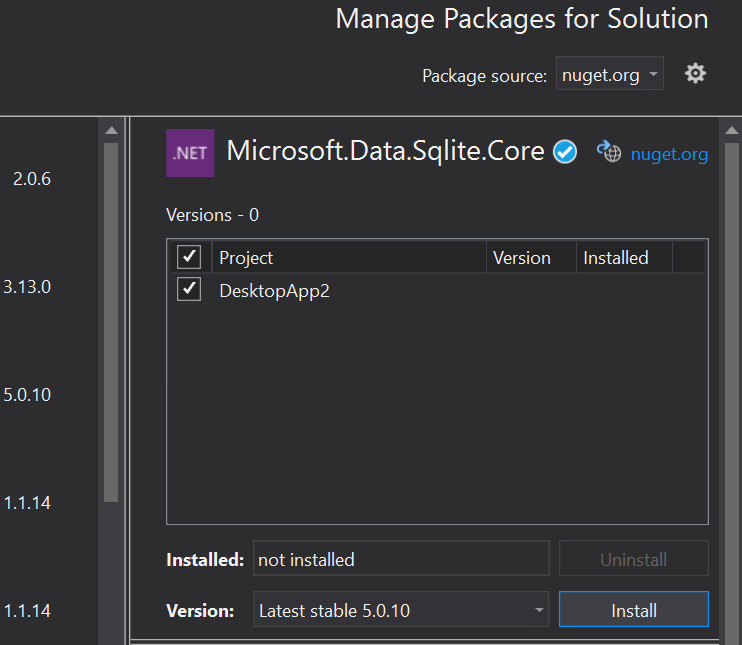Open NuGet settings gear icon
The width and height of the screenshot is (742, 645).
[695, 74]
